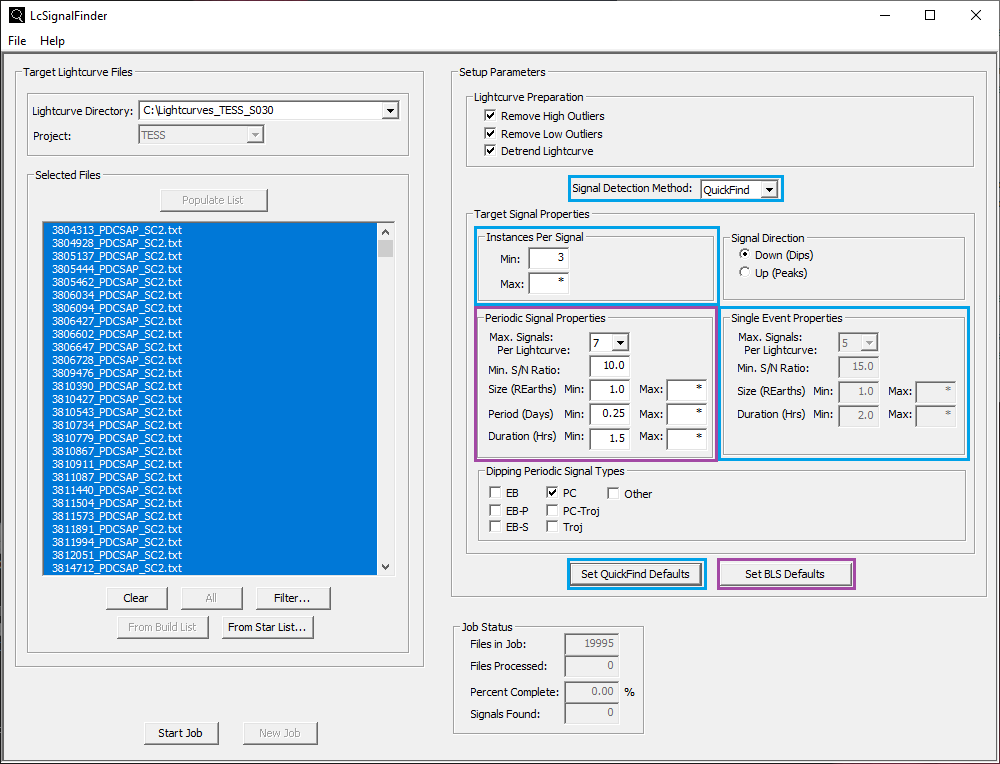This screenshot has width=1000, height=764.
Task: Uncheck Remove High Outliers checkbox
Action: click(x=490, y=116)
